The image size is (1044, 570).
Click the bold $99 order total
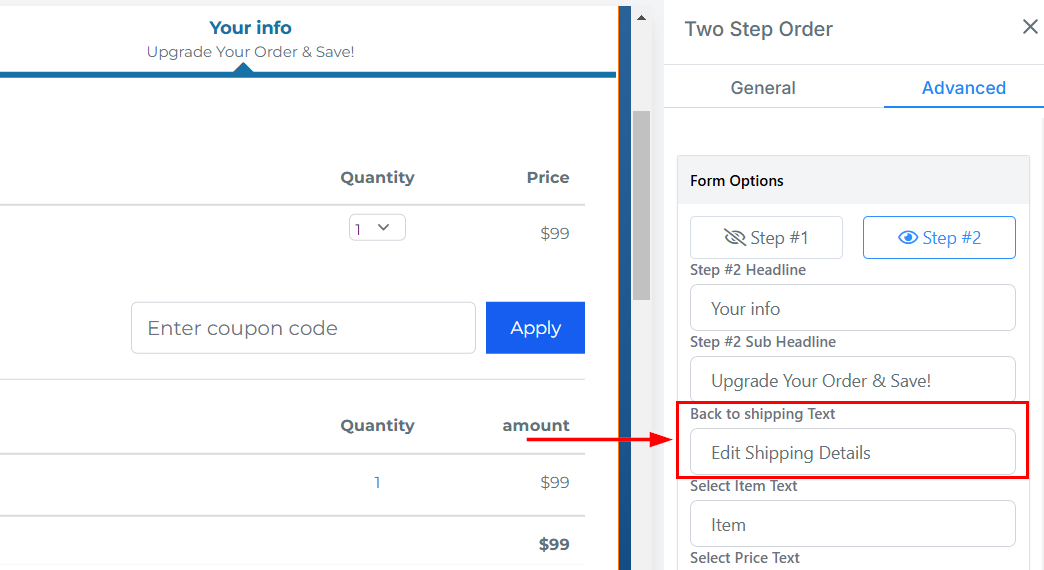pyautogui.click(x=554, y=544)
